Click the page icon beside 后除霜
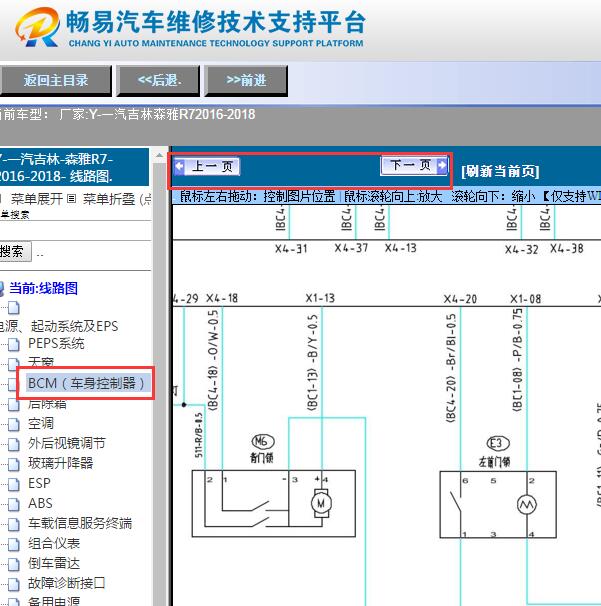 [14, 404]
